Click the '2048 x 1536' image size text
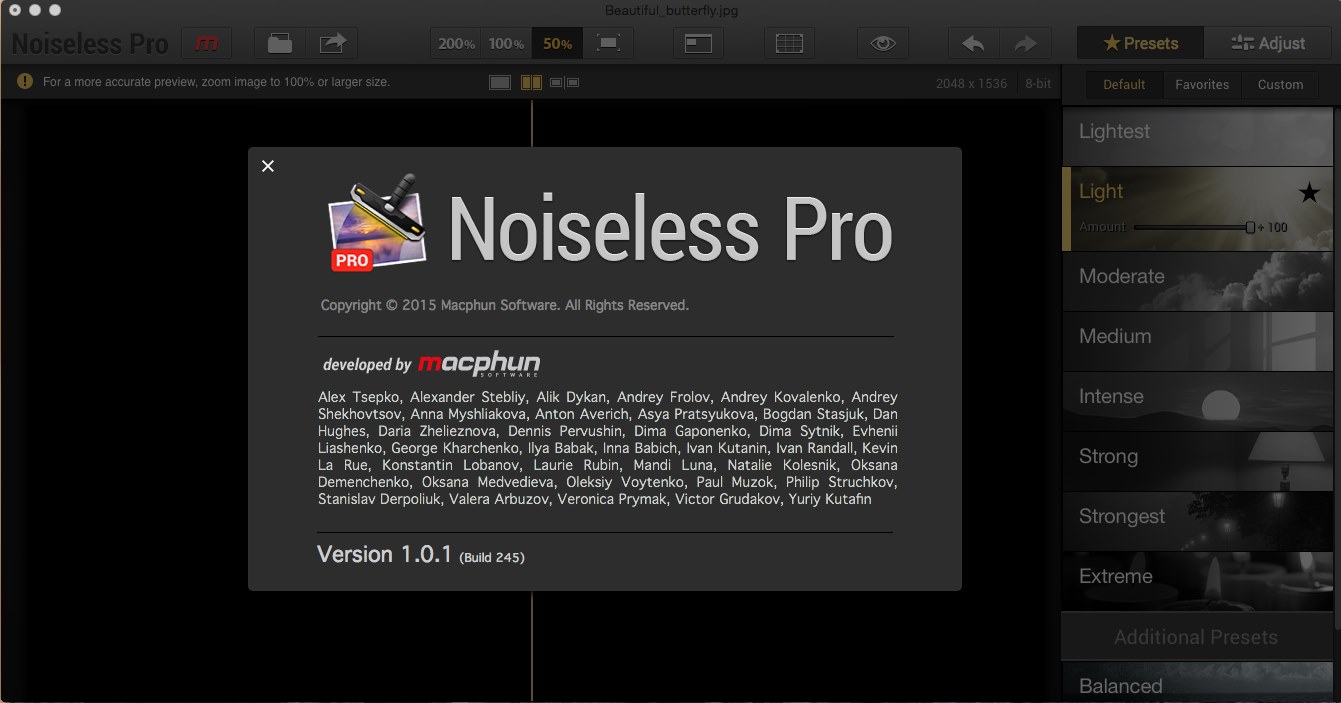The width and height of the screenshot is (1341, 703). (x=971, y=83)
